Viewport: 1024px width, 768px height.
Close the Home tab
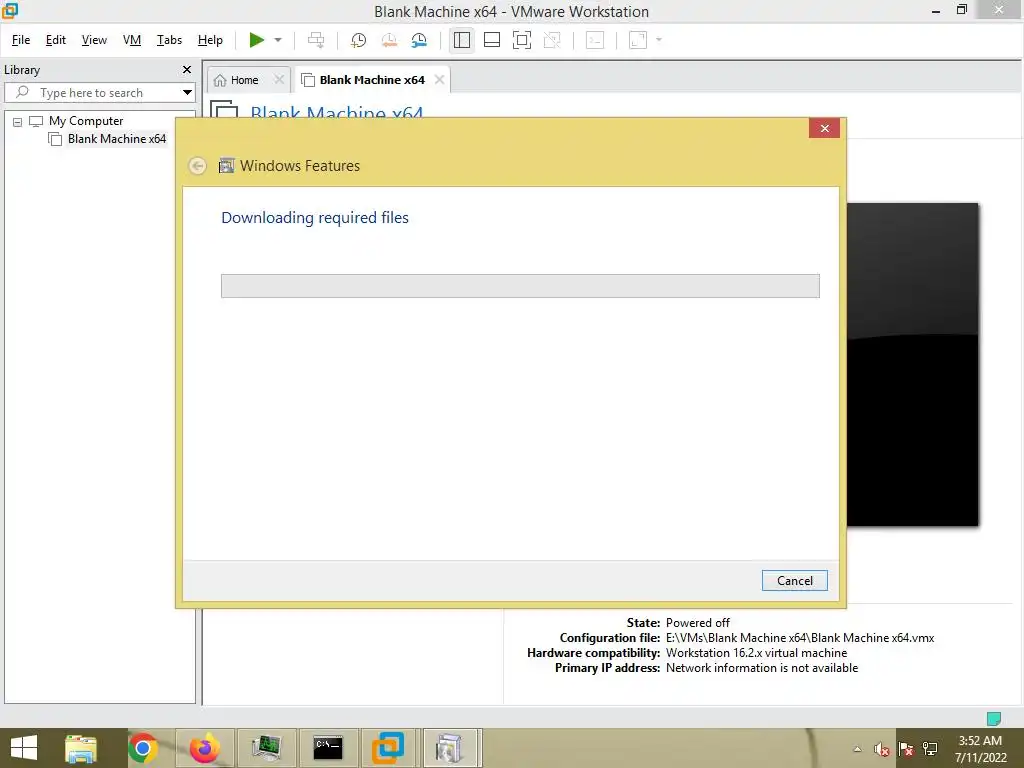(279, 80)
